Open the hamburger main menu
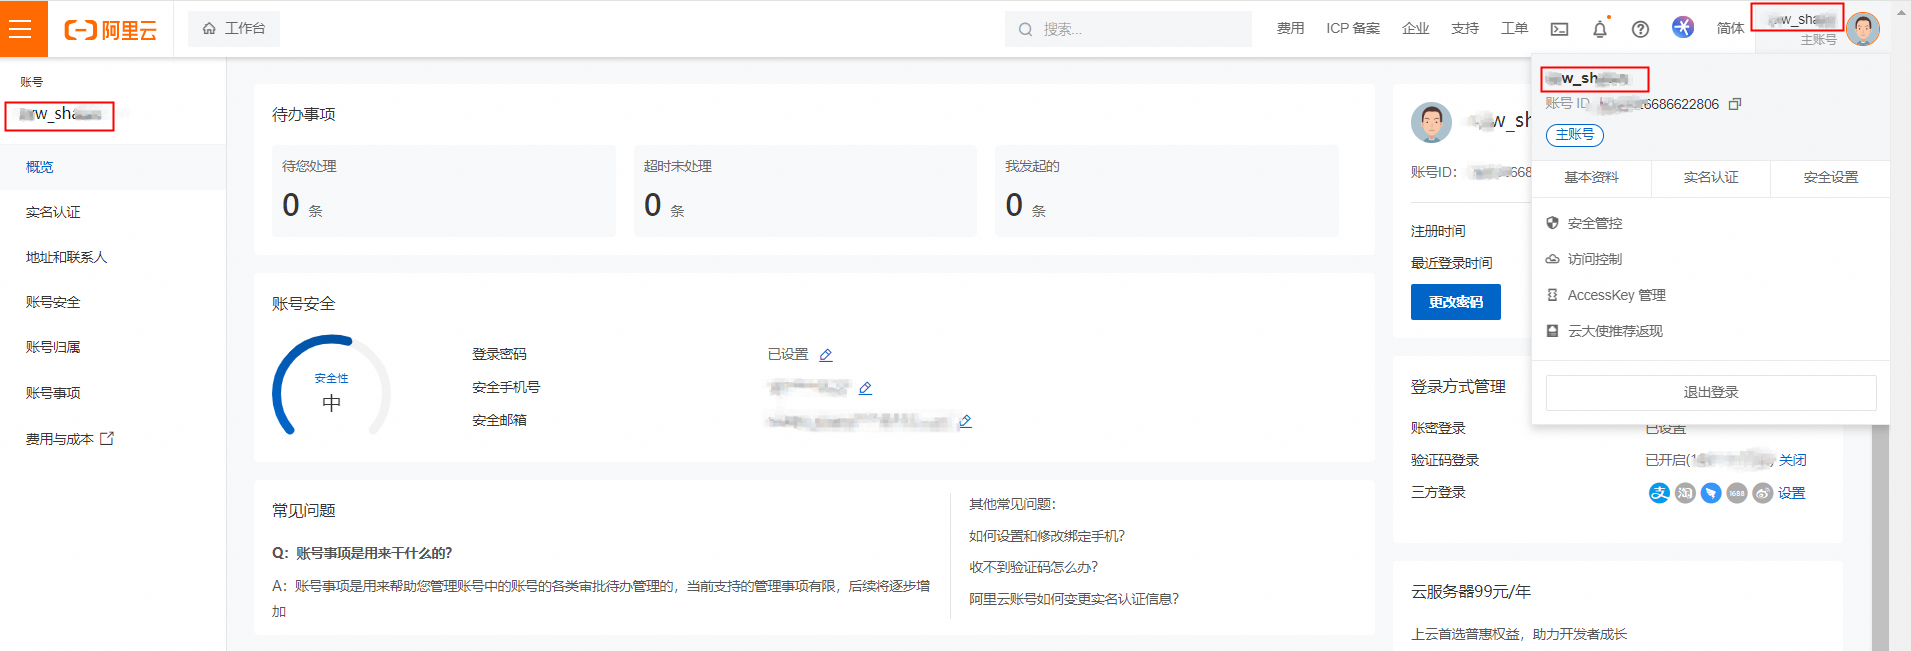 click(22, 29)
